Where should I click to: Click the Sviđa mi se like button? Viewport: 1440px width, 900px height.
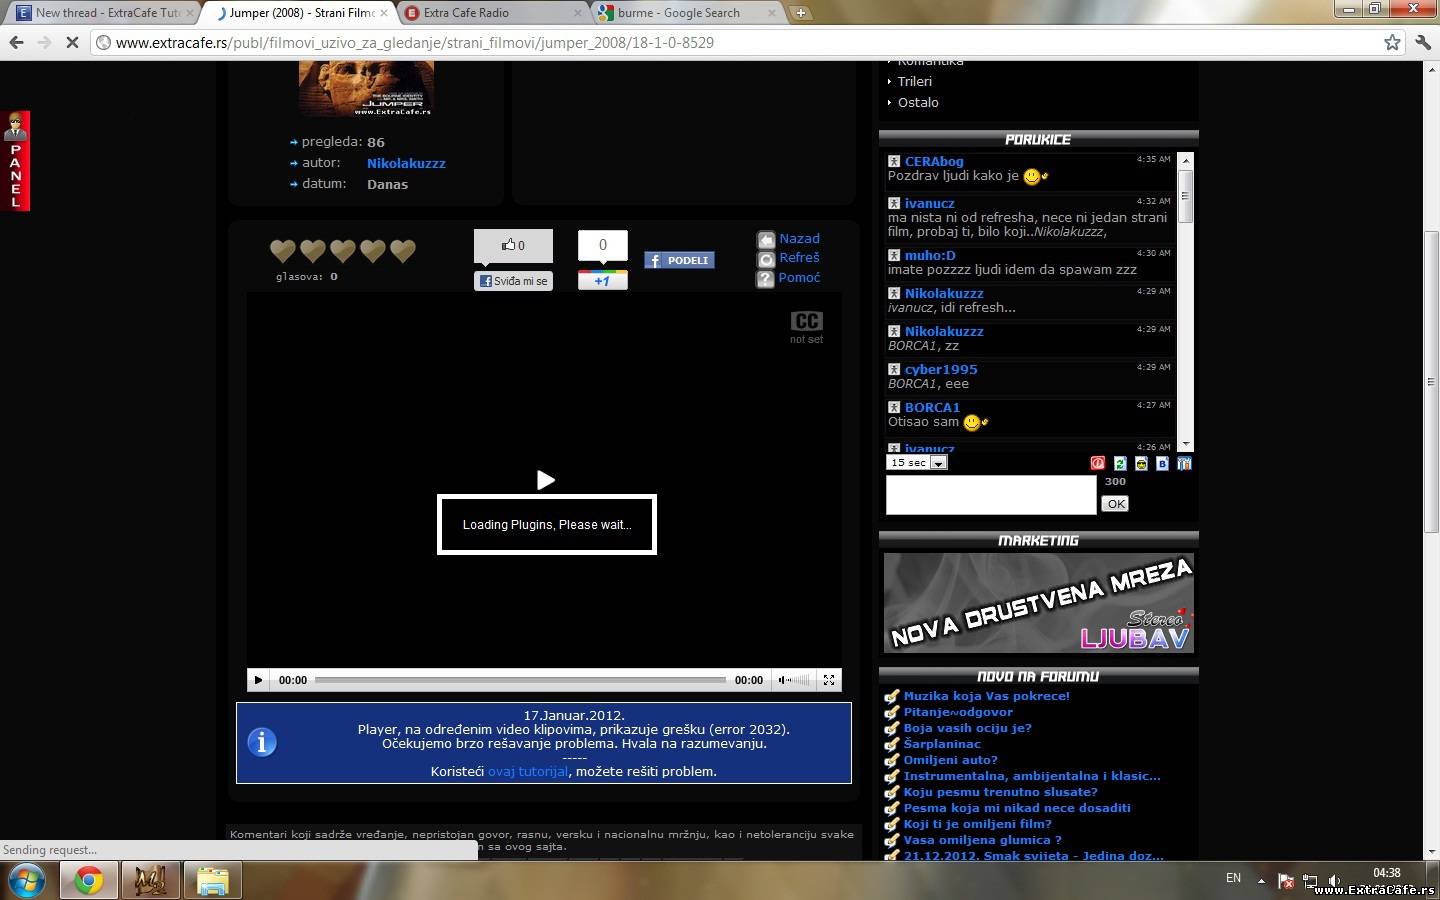tap(513, 281)
